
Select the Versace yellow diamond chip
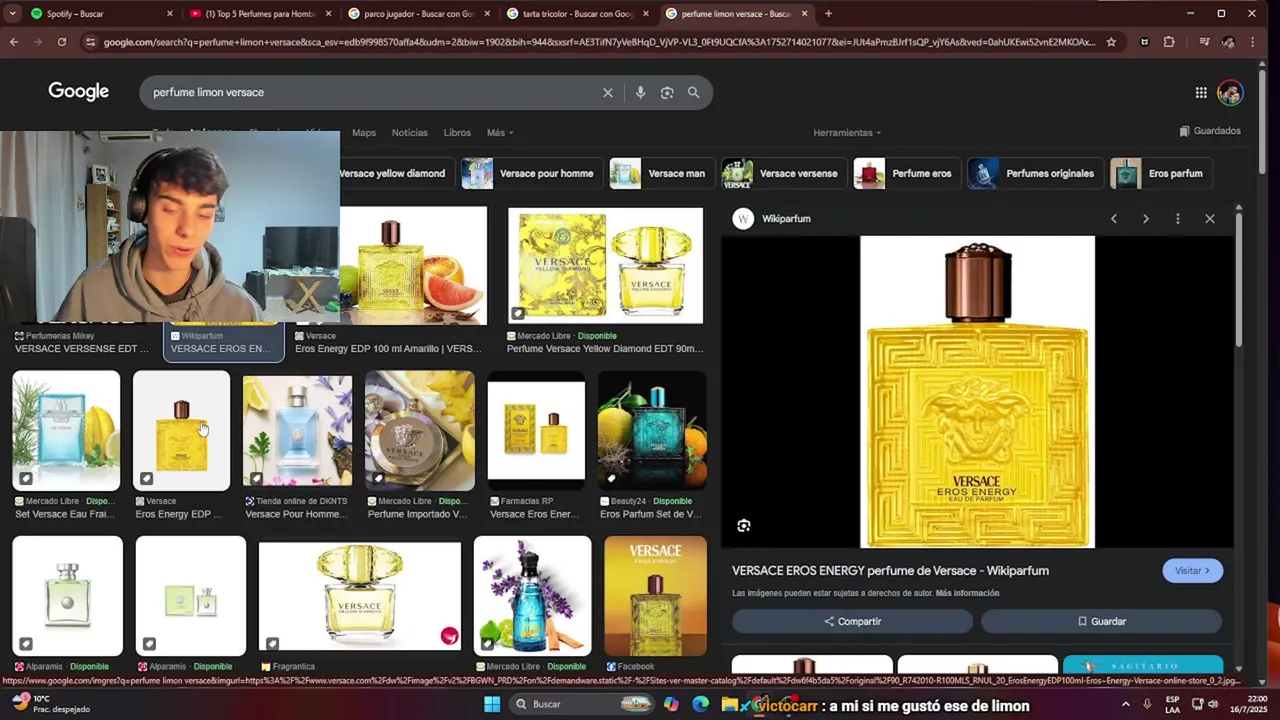392,174
